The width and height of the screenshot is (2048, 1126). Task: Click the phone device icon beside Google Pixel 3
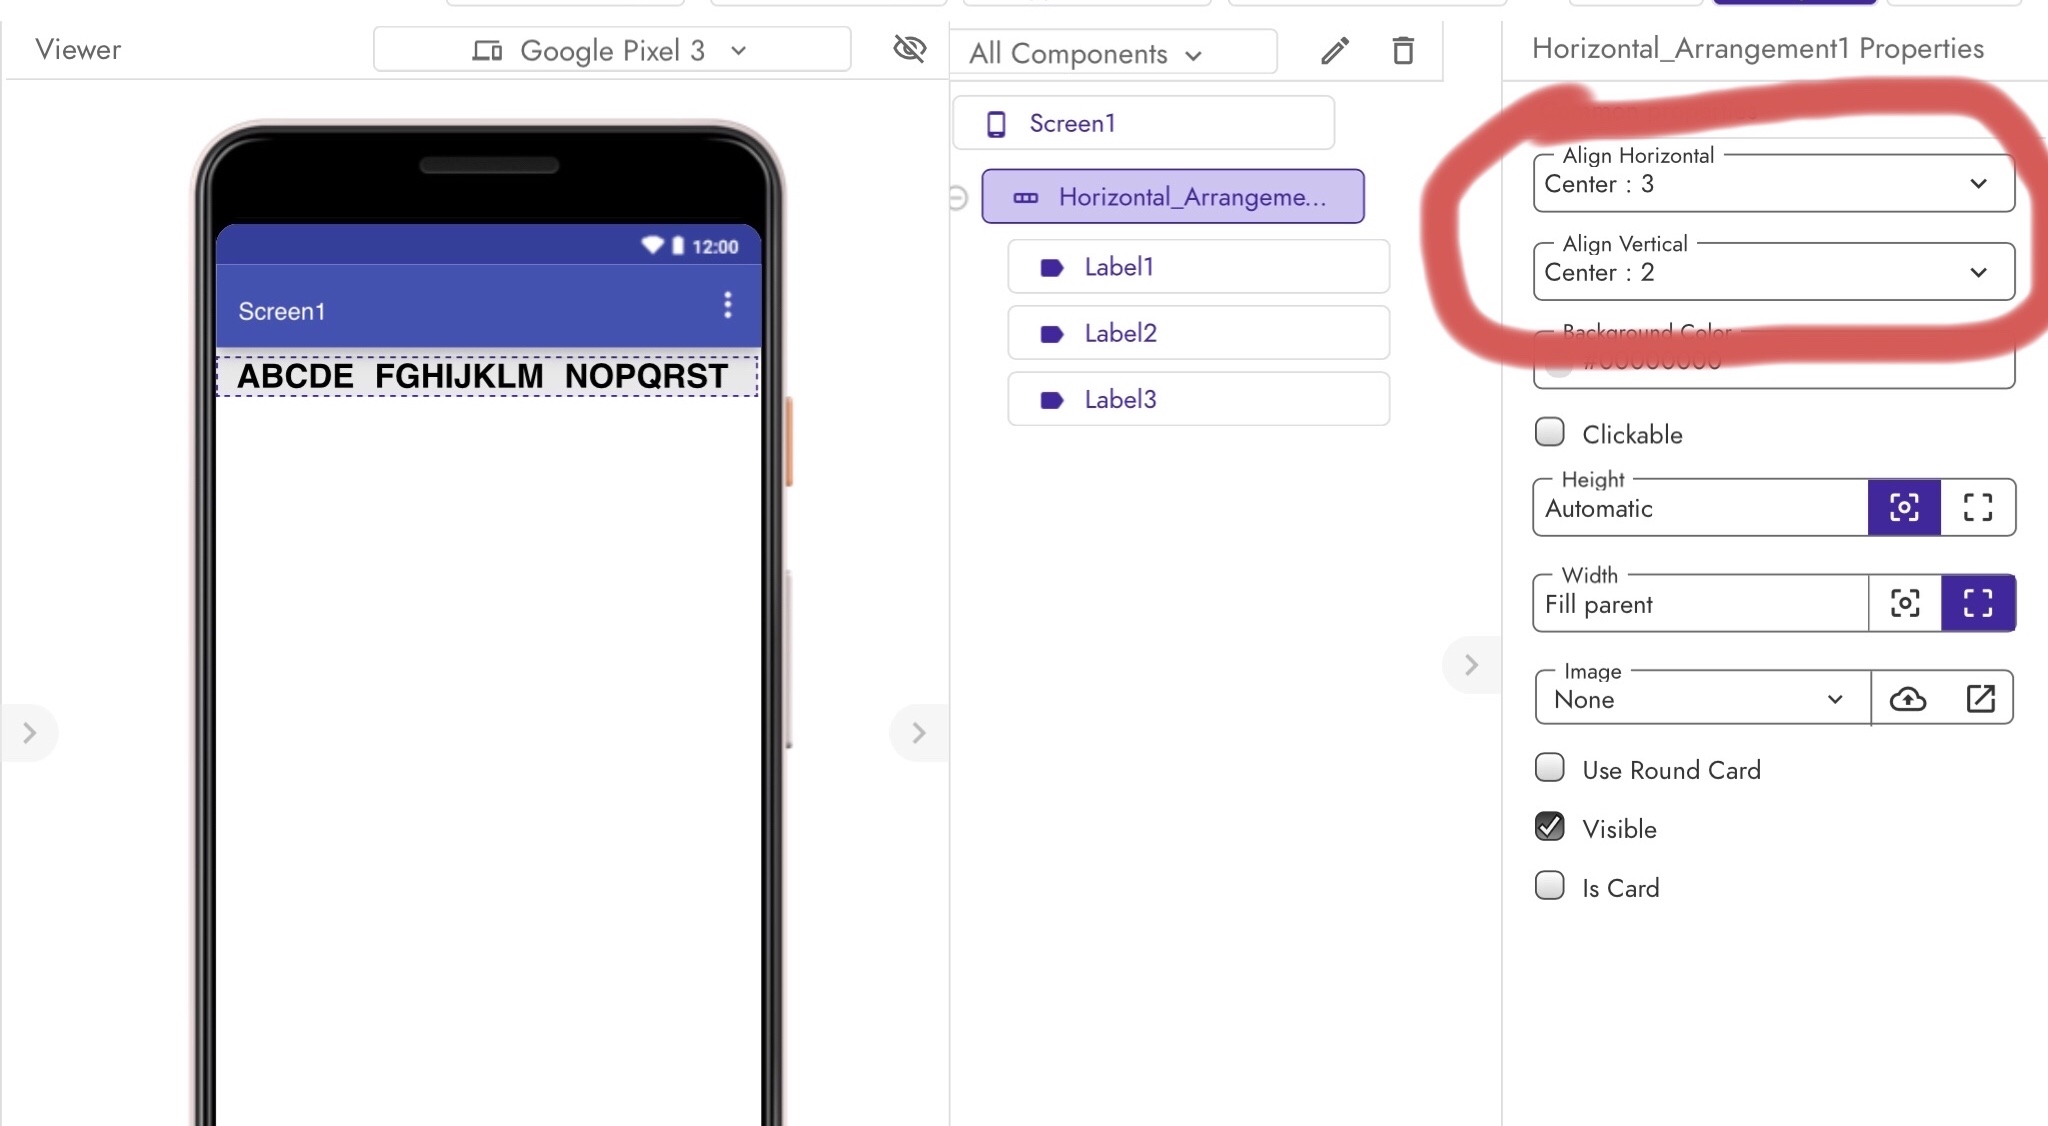coord(487,49)
